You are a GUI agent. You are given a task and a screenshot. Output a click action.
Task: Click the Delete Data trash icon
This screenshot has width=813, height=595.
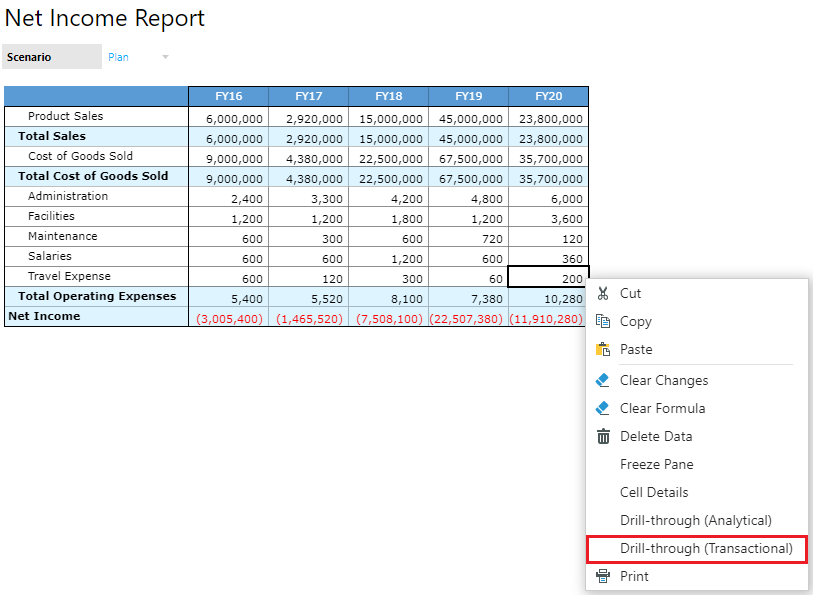603,436
